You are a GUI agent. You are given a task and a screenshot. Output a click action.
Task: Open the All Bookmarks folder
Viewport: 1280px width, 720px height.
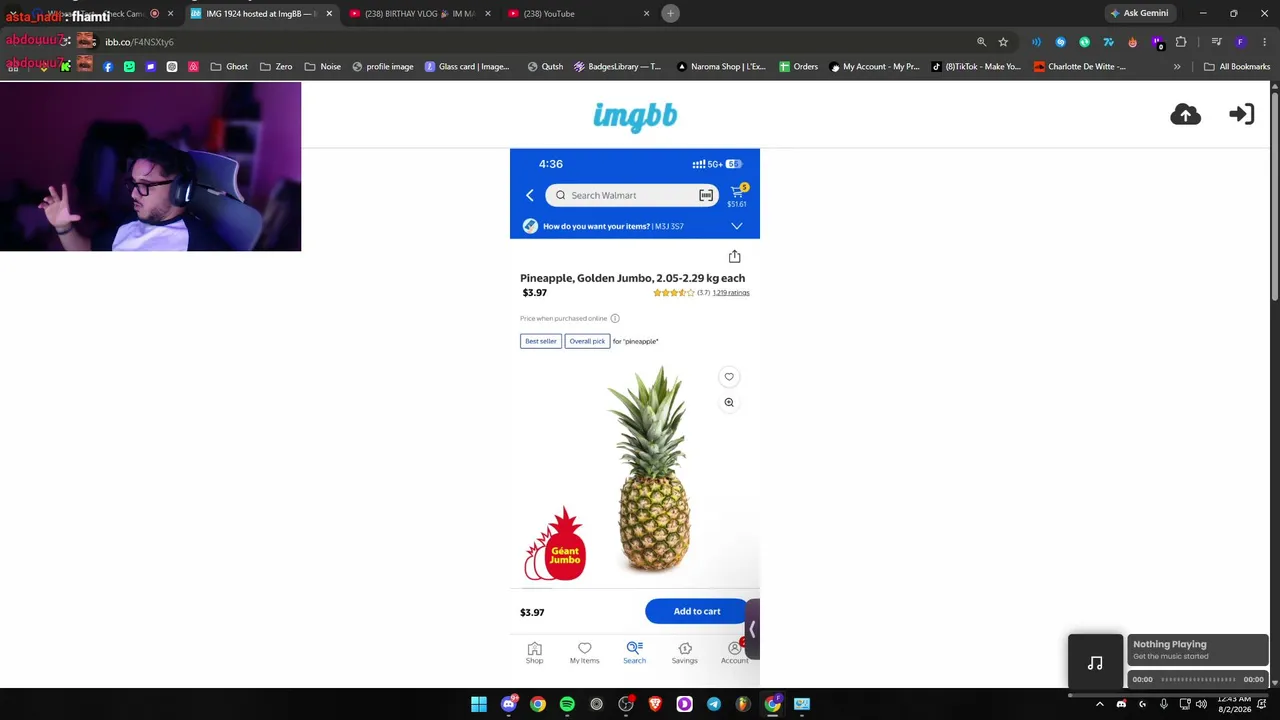(x=1237, y=67)
